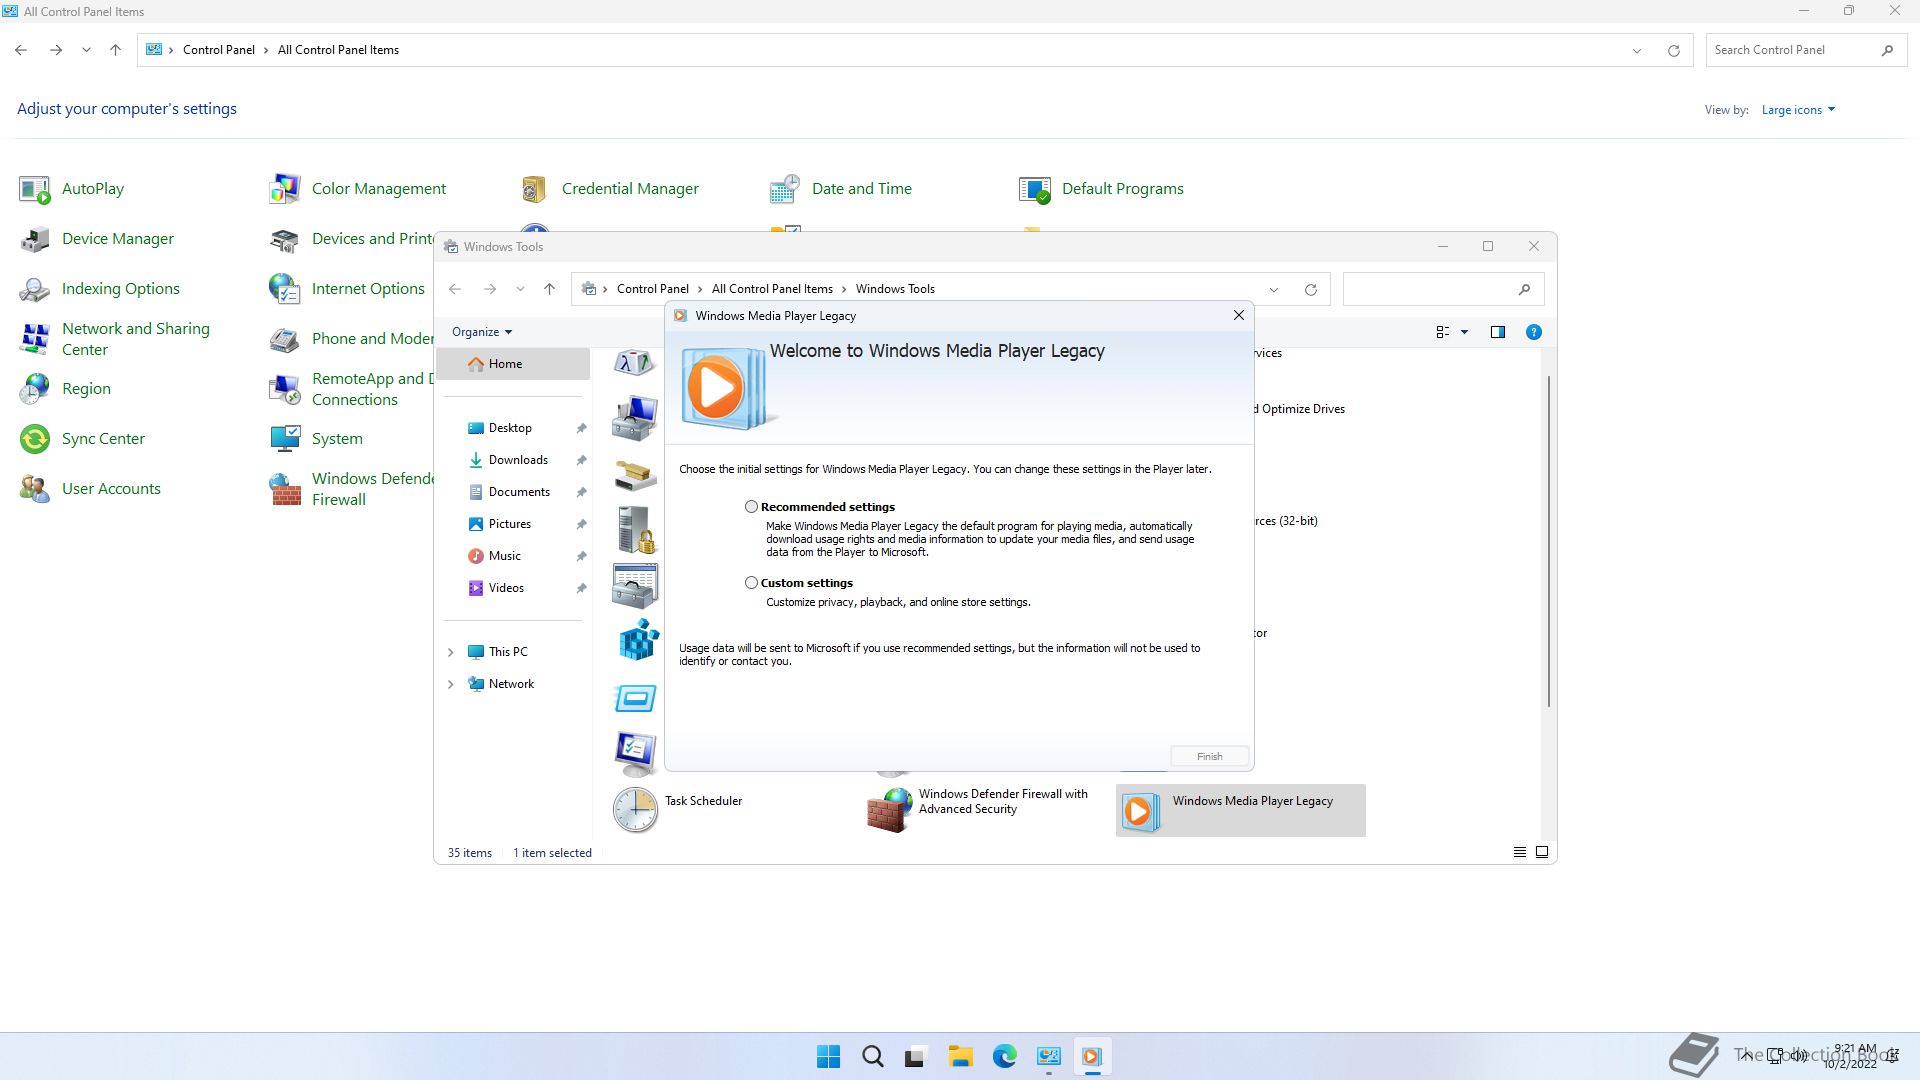Open the View by Large icons dropdown
1920x1080 pixels.
[1798, 110]
